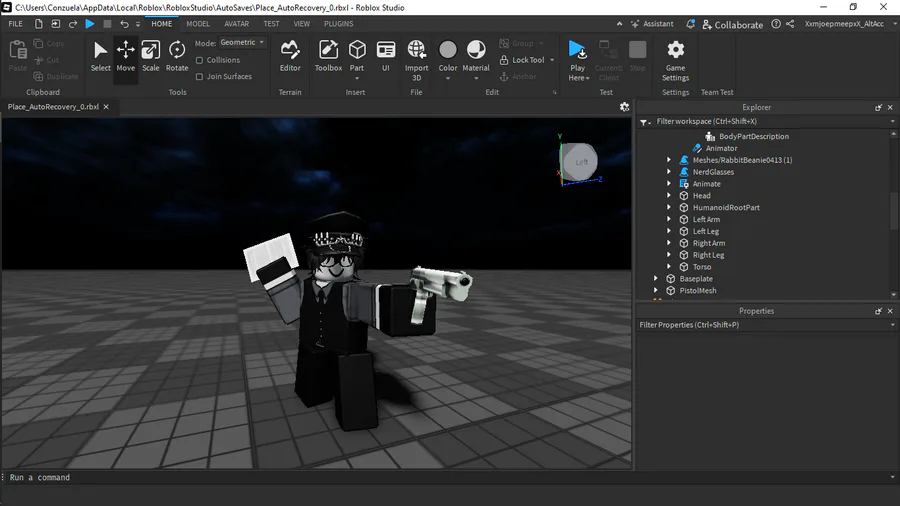Viewport: 900px width, 506px height.
Task: Switch to the HOME tab
Action: coord(161,24)
